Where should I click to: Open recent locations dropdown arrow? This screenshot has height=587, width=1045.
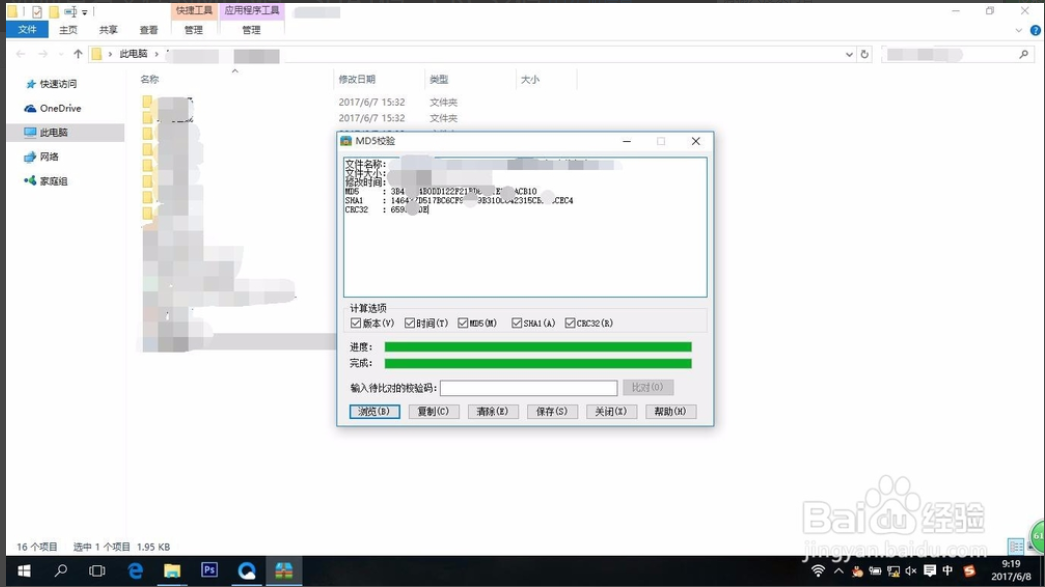coord(61,55)
